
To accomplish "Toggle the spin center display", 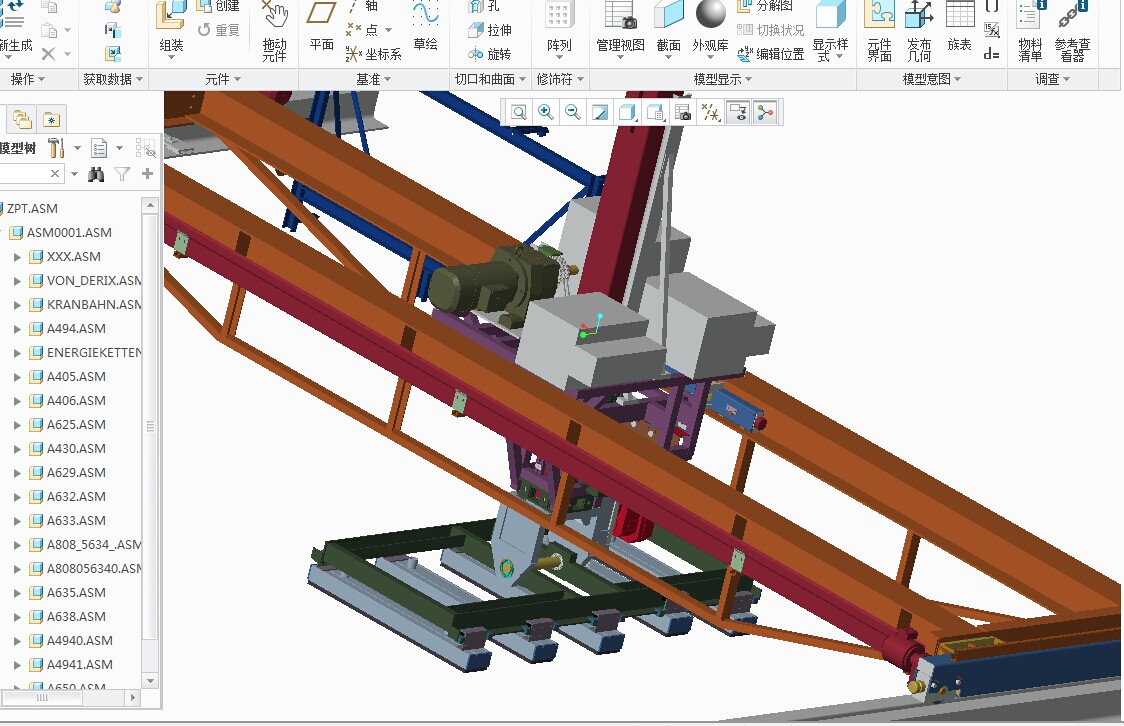I will click(x=766, y=112).
